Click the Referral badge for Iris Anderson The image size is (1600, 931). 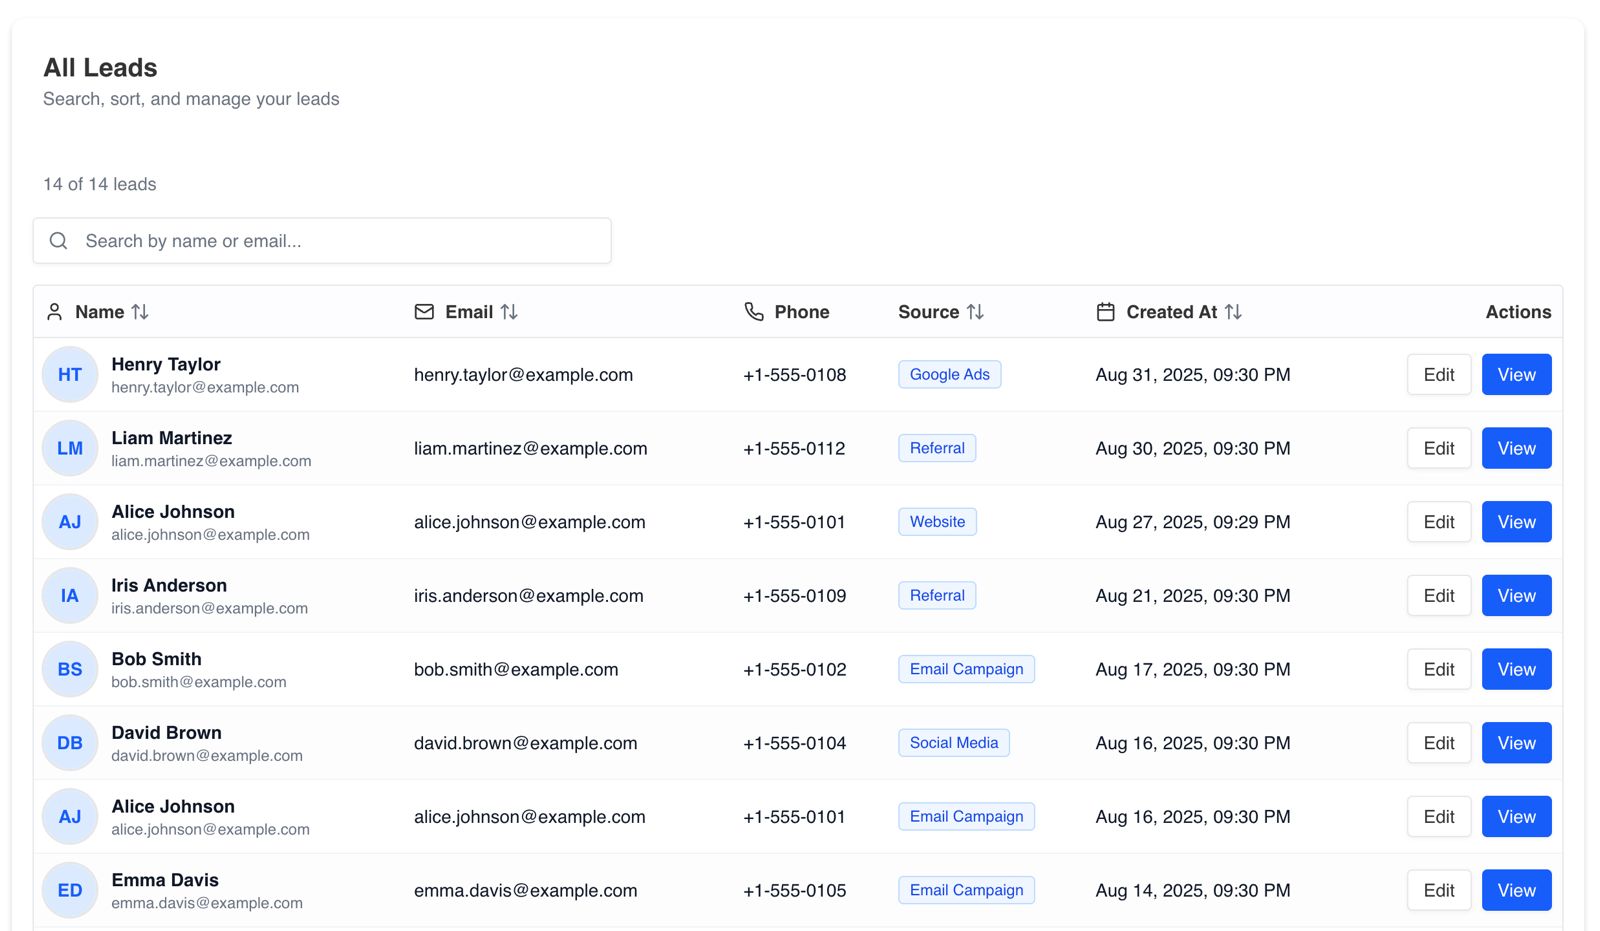pos(937,595)
